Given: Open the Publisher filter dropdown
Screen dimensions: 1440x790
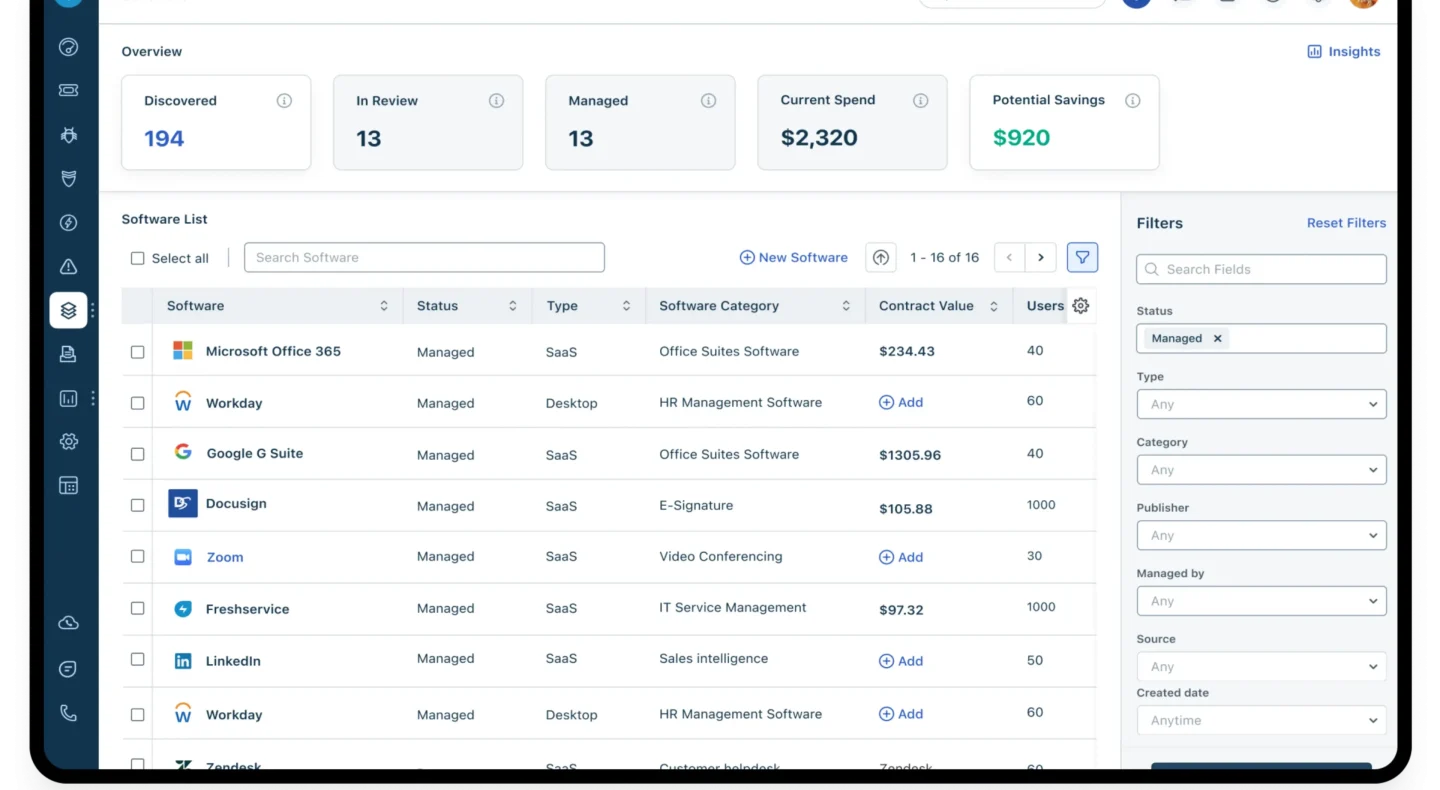Looking at the screenshot, I should click(1261, 536).
